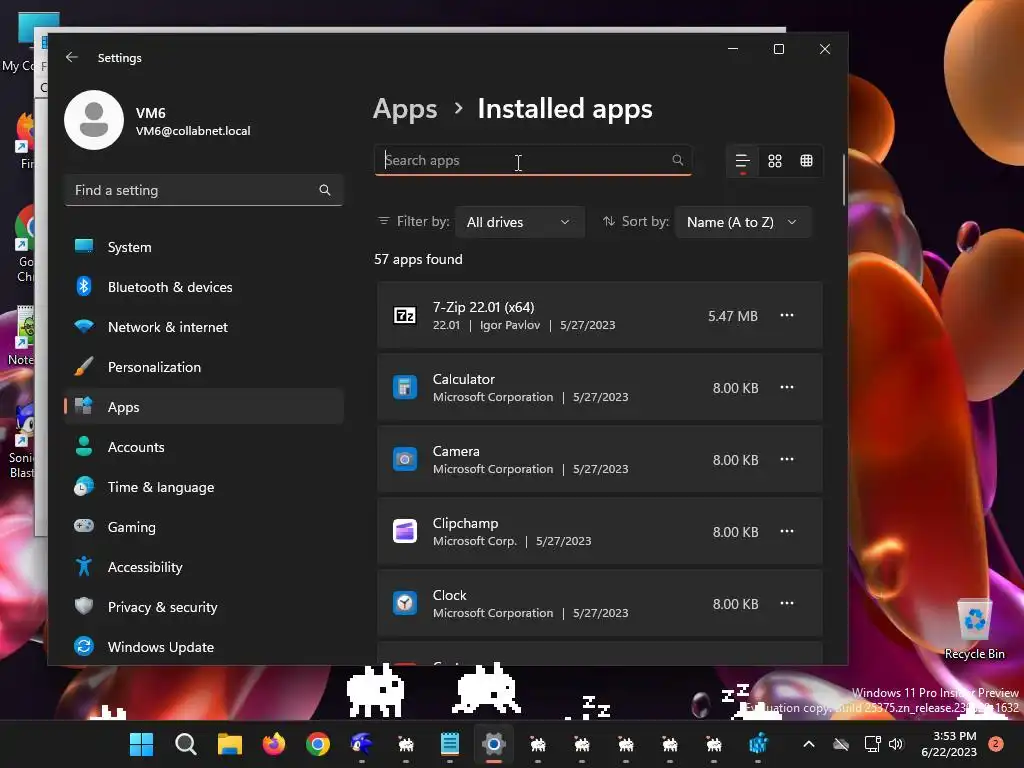
Task: Open the Sort by Name dropdown
Action: (743, 222)
